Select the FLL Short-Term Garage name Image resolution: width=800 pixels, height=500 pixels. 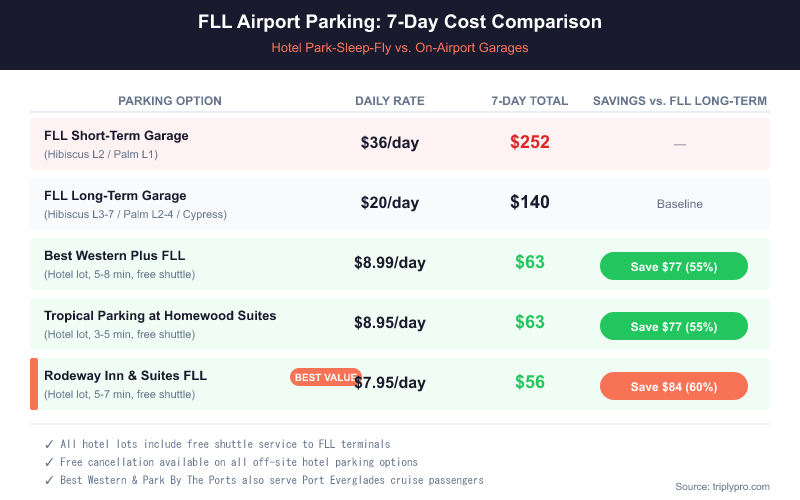(x=116, y=136)
